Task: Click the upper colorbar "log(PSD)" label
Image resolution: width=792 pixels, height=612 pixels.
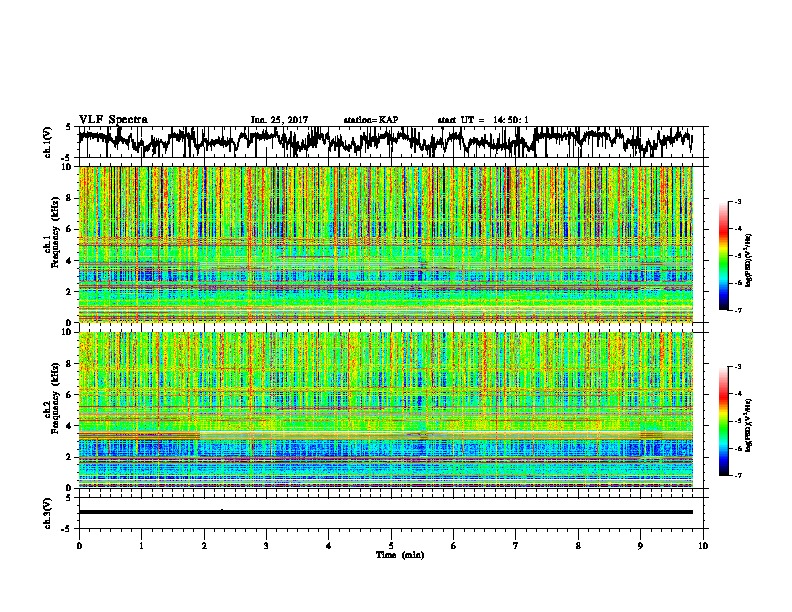Action: pos(749,260)
